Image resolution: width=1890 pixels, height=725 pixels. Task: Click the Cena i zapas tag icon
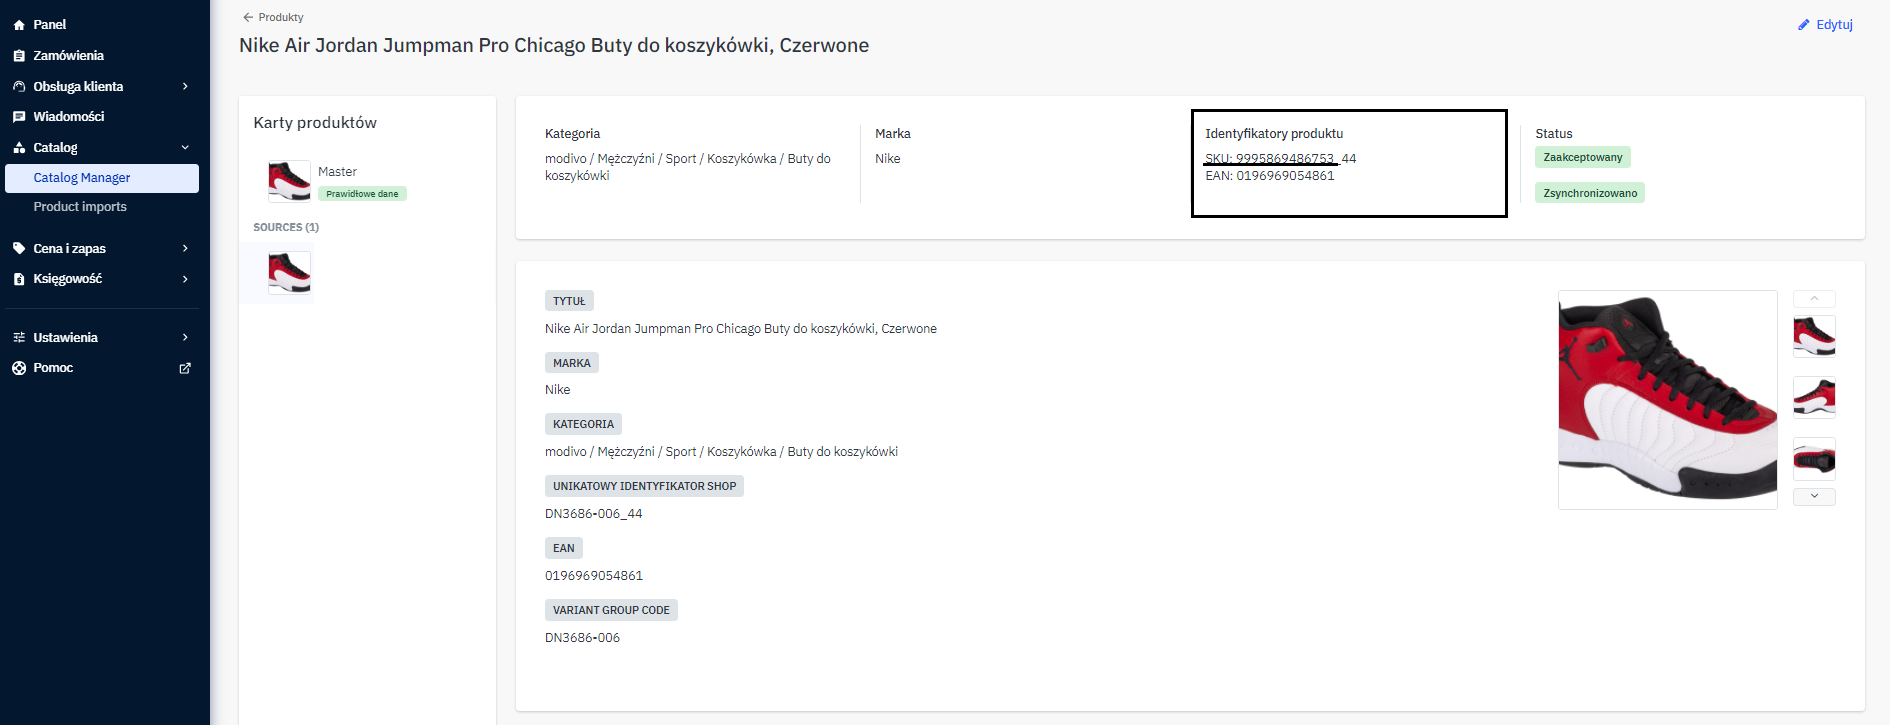click(19, 248)
